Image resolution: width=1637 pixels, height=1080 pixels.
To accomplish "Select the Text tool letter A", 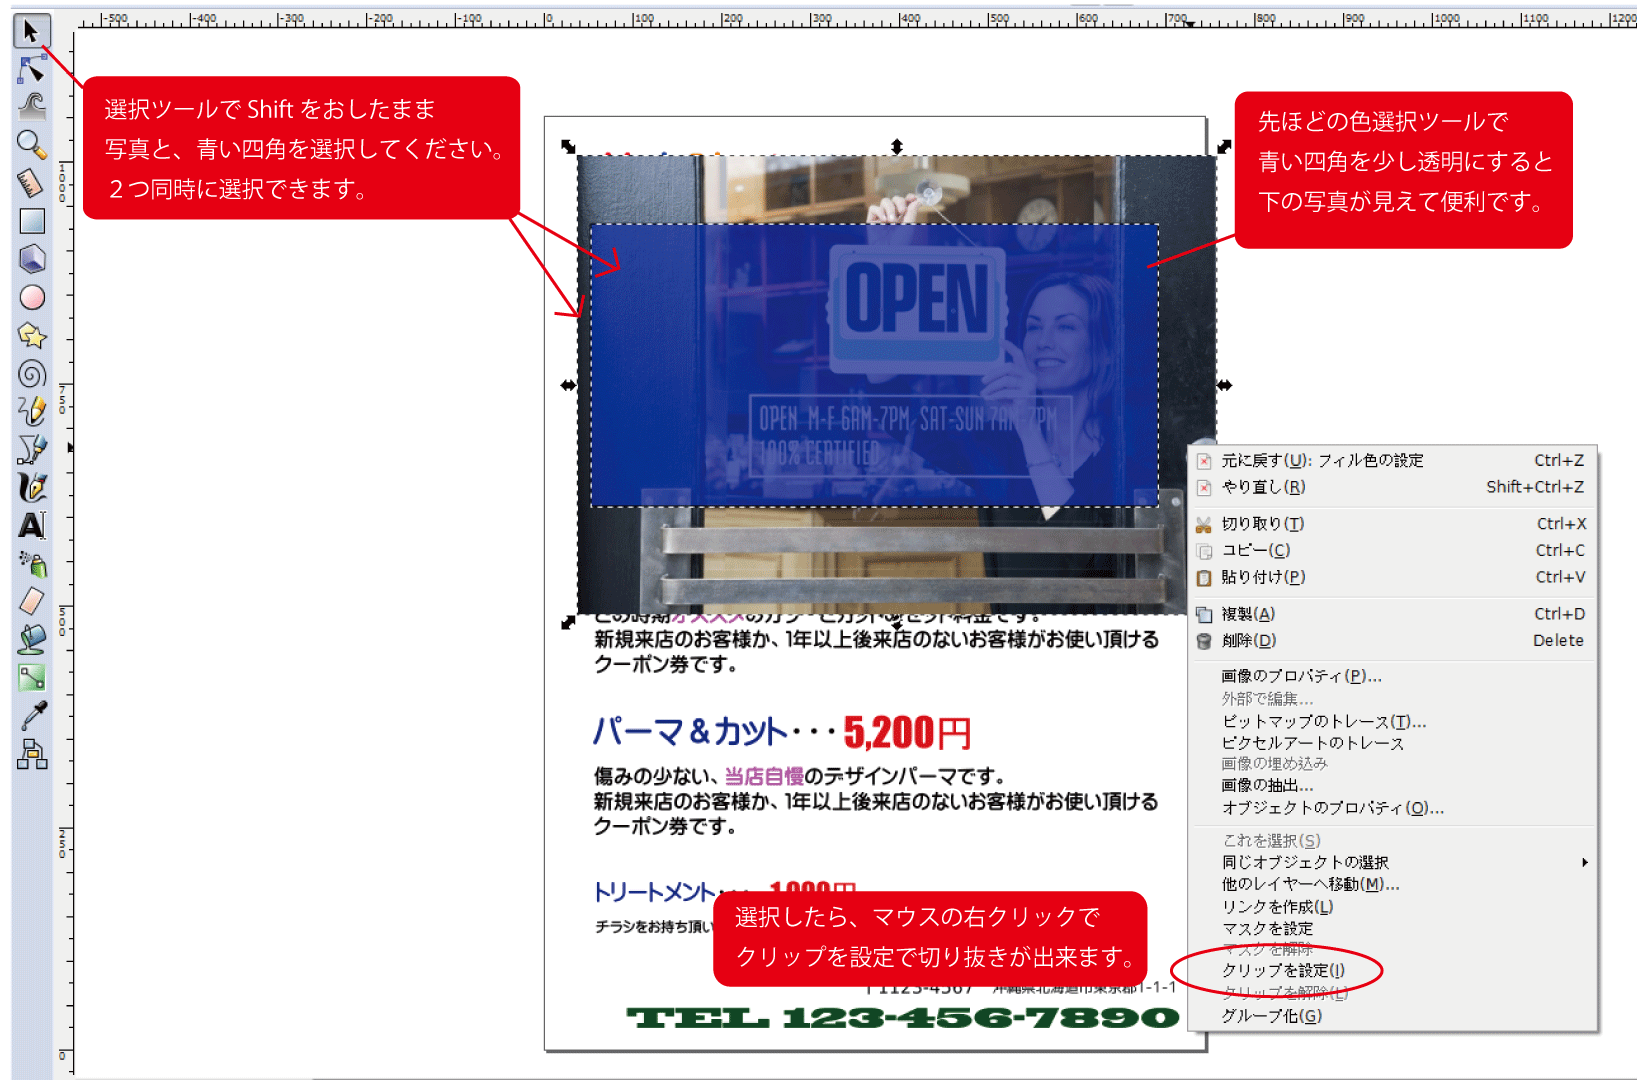I will (x=31, y=525).
